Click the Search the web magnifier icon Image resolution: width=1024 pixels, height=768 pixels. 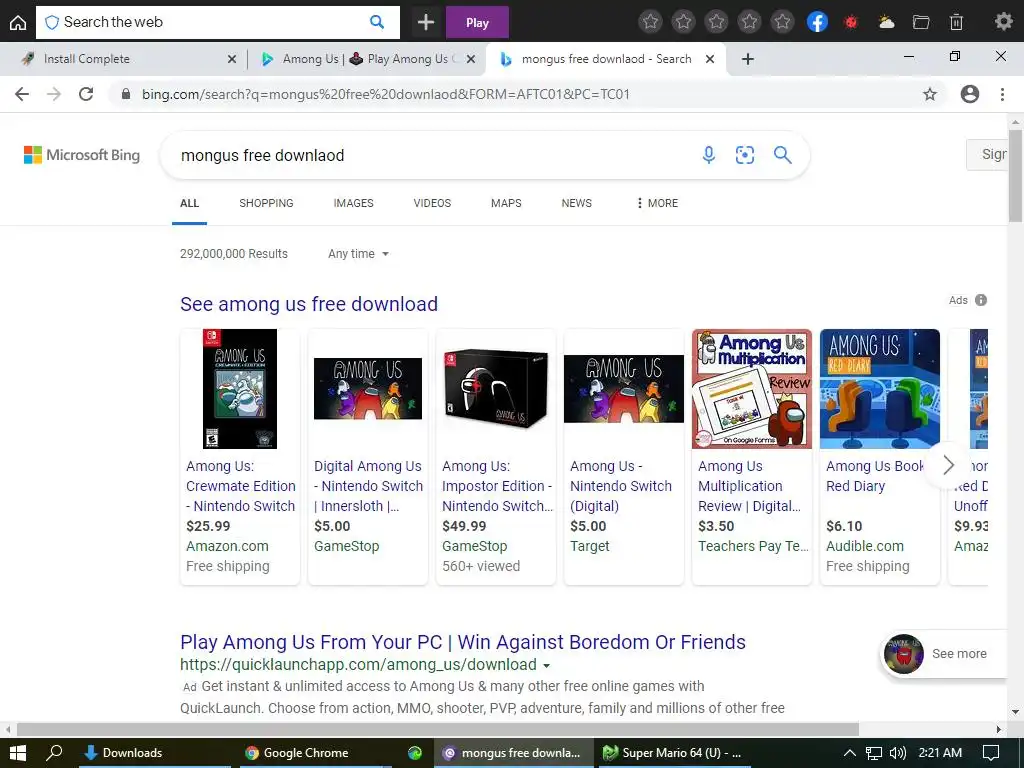click(x=377, y=22)
